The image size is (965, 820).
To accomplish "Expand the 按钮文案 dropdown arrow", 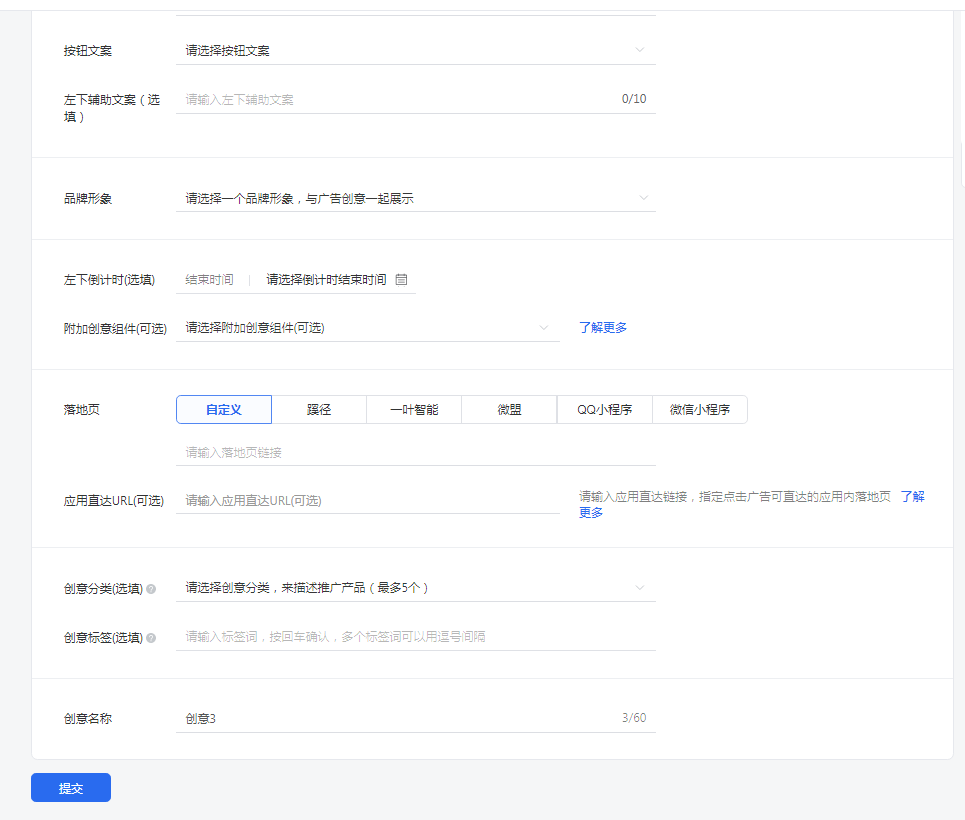I will coord(640,50).
